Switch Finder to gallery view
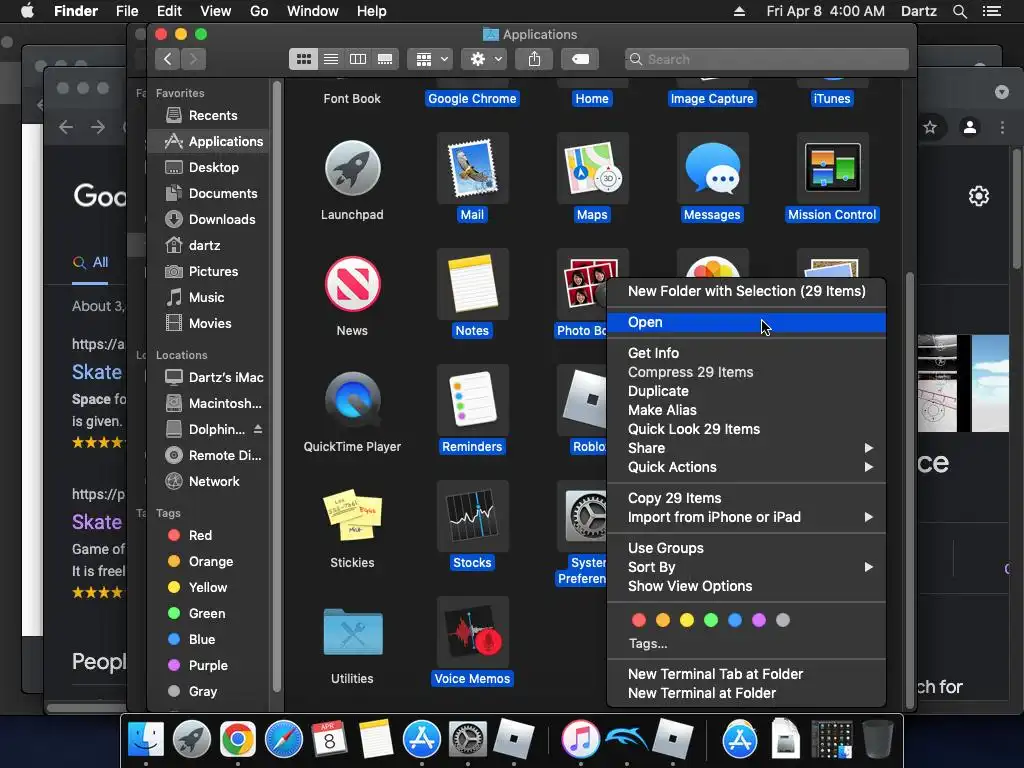The width and height of the screenshot is (1024, 768). [x=385, y=59]
